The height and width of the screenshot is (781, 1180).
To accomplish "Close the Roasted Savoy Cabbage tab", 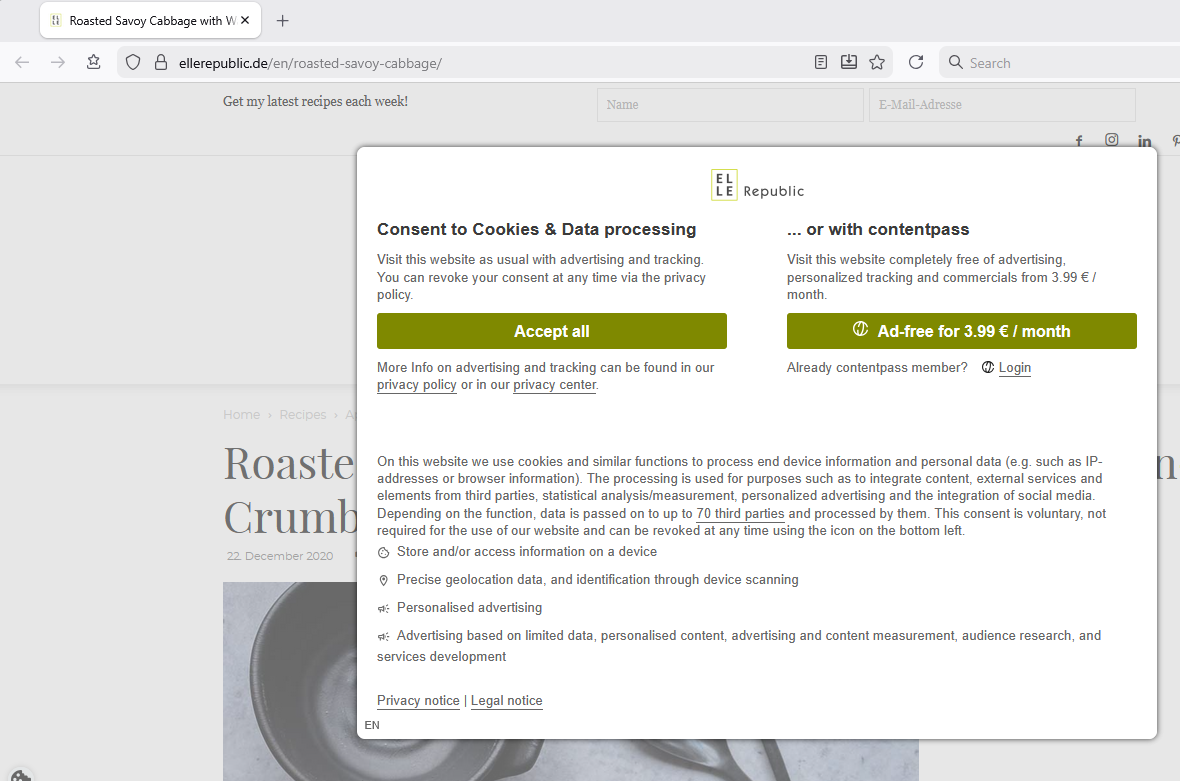I will 246,20.
